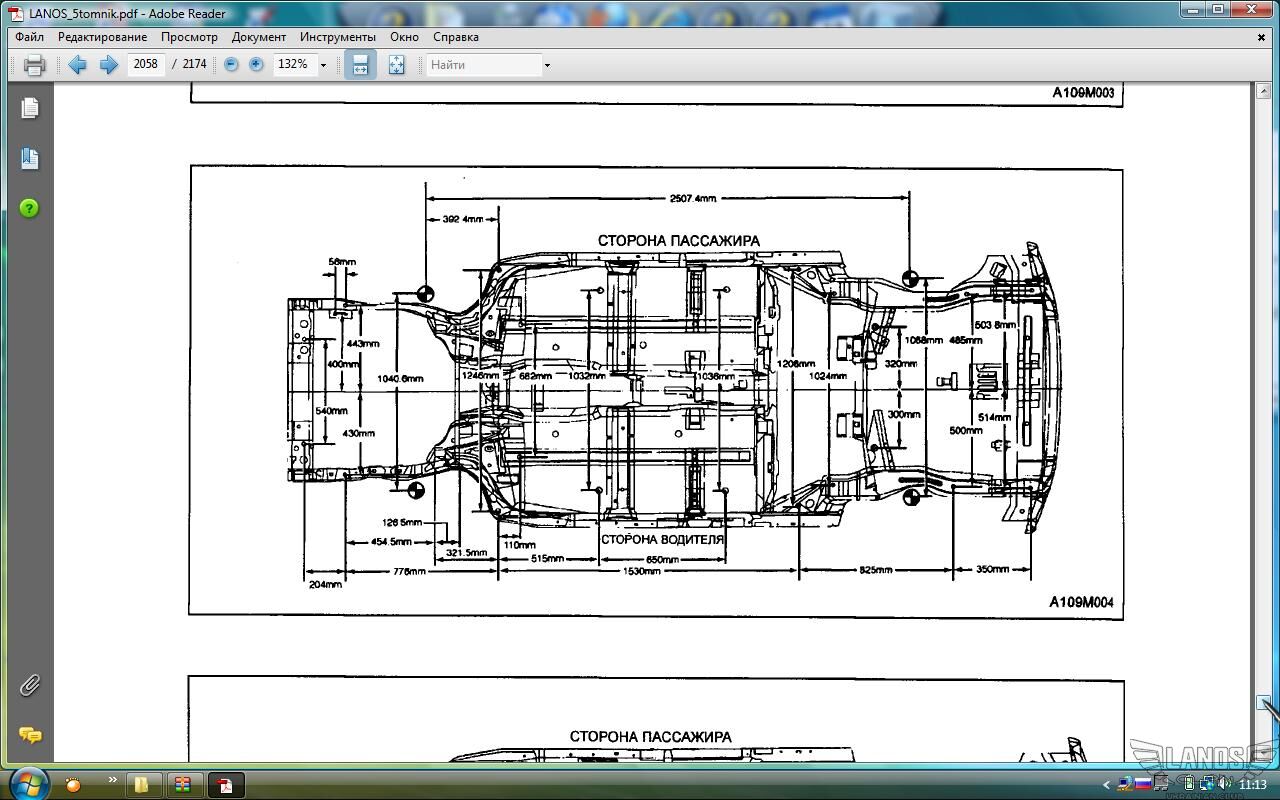The image size is (1280, 800).
Task: Open the Файл menu
Action: [x=29, y=37]
